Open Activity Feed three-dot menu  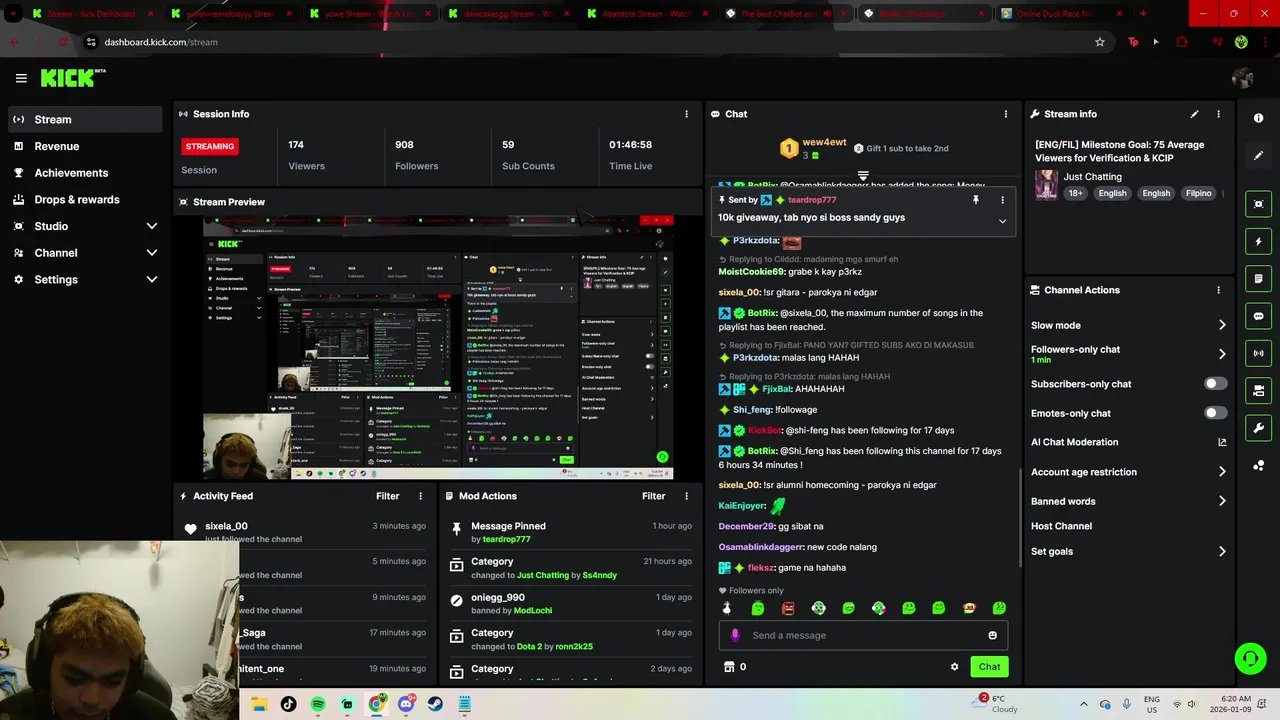click(420, 496)
